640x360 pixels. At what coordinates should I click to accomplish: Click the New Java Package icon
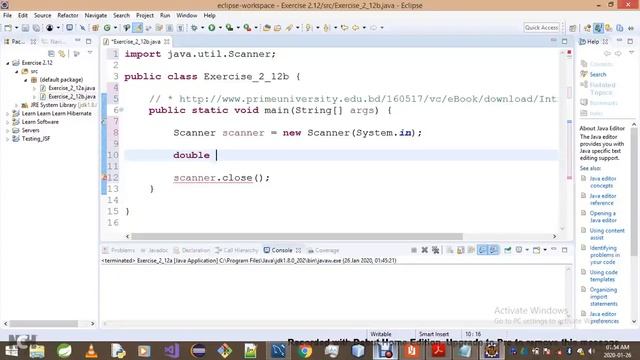pos(96,28)
